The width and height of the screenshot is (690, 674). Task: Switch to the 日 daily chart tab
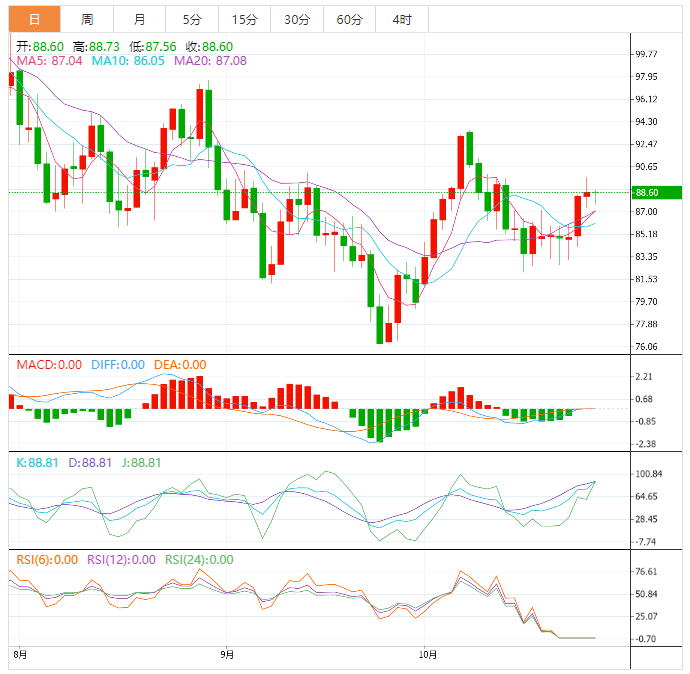click(x=35, y=20)
